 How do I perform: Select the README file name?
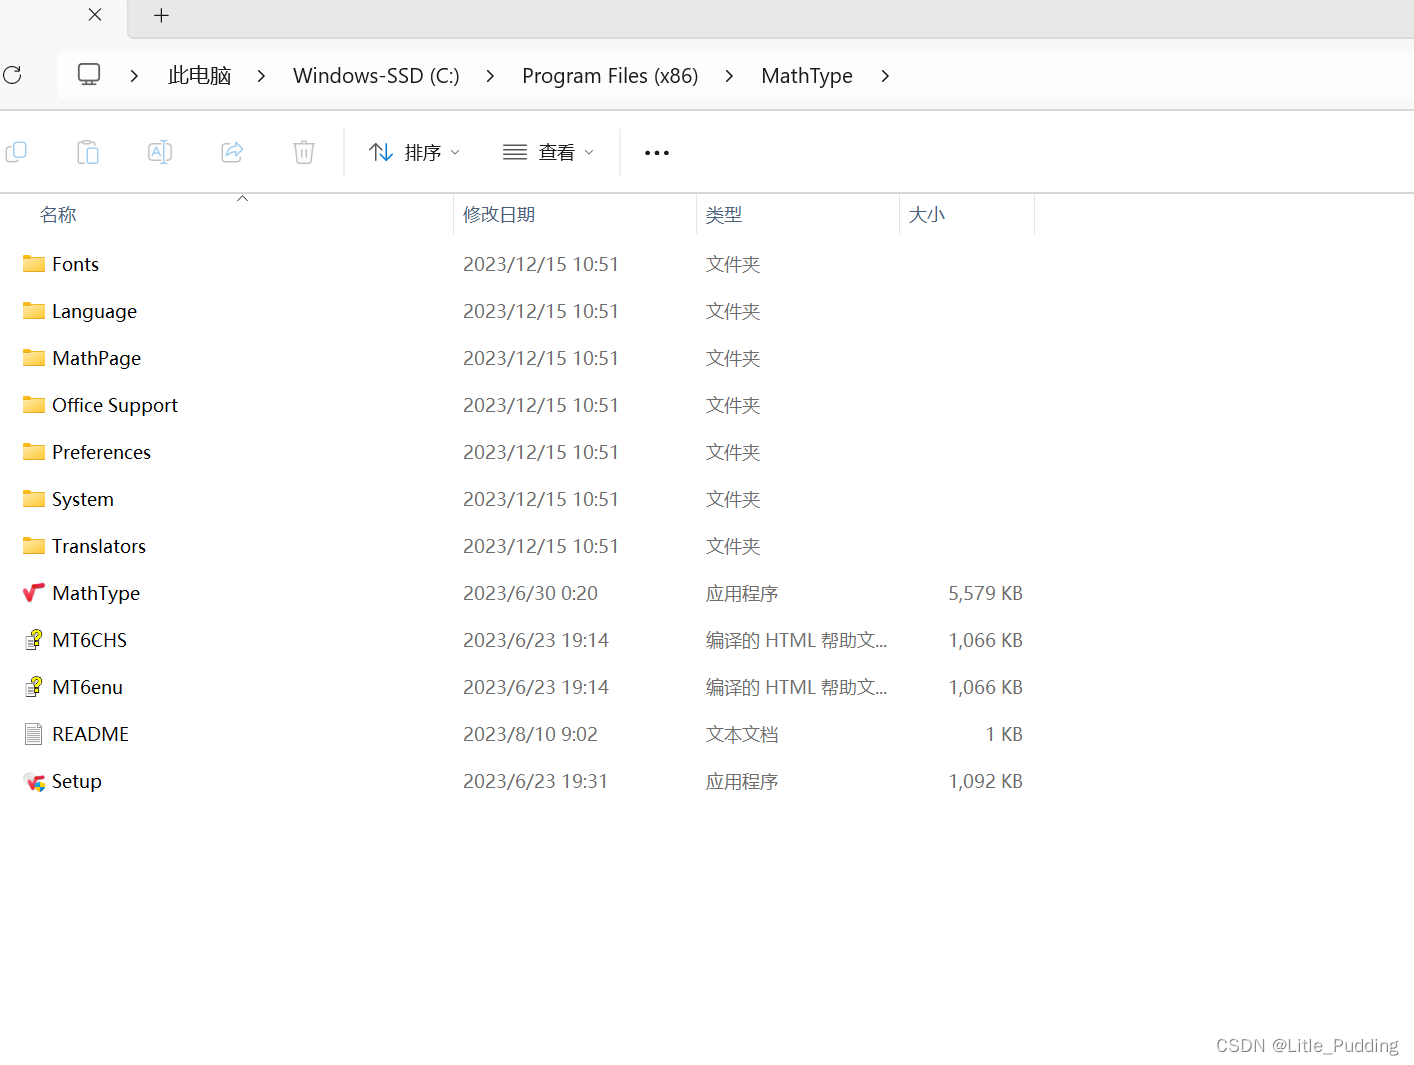(x=90, y=734)
